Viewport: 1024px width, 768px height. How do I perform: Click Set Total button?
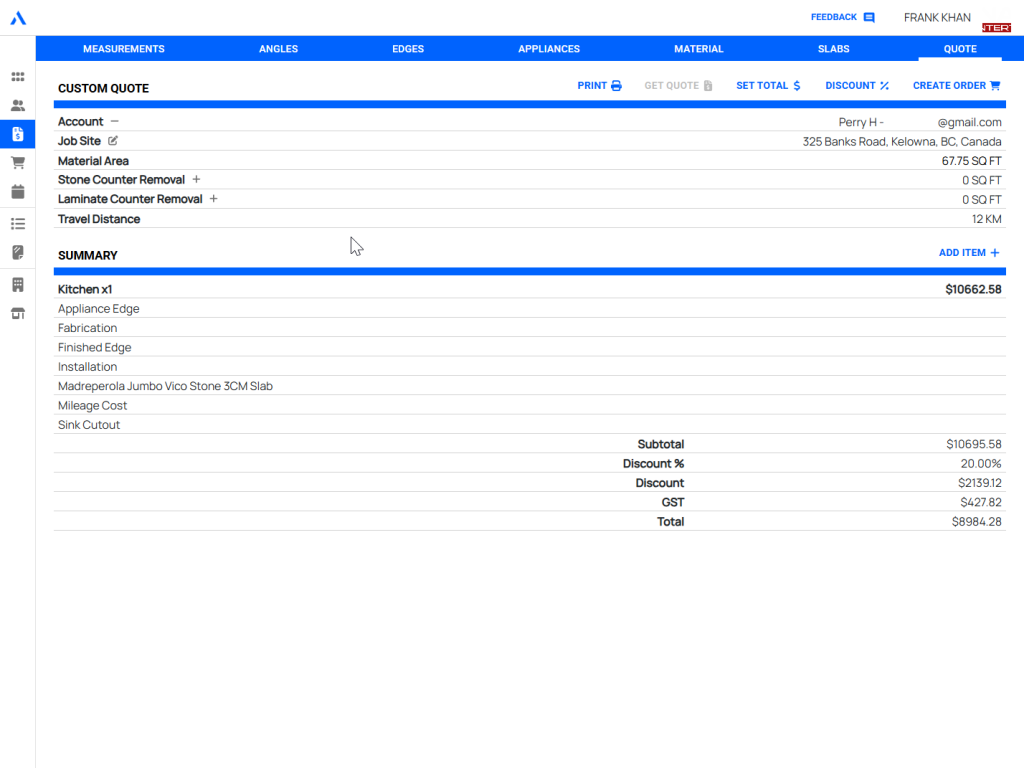769,86
